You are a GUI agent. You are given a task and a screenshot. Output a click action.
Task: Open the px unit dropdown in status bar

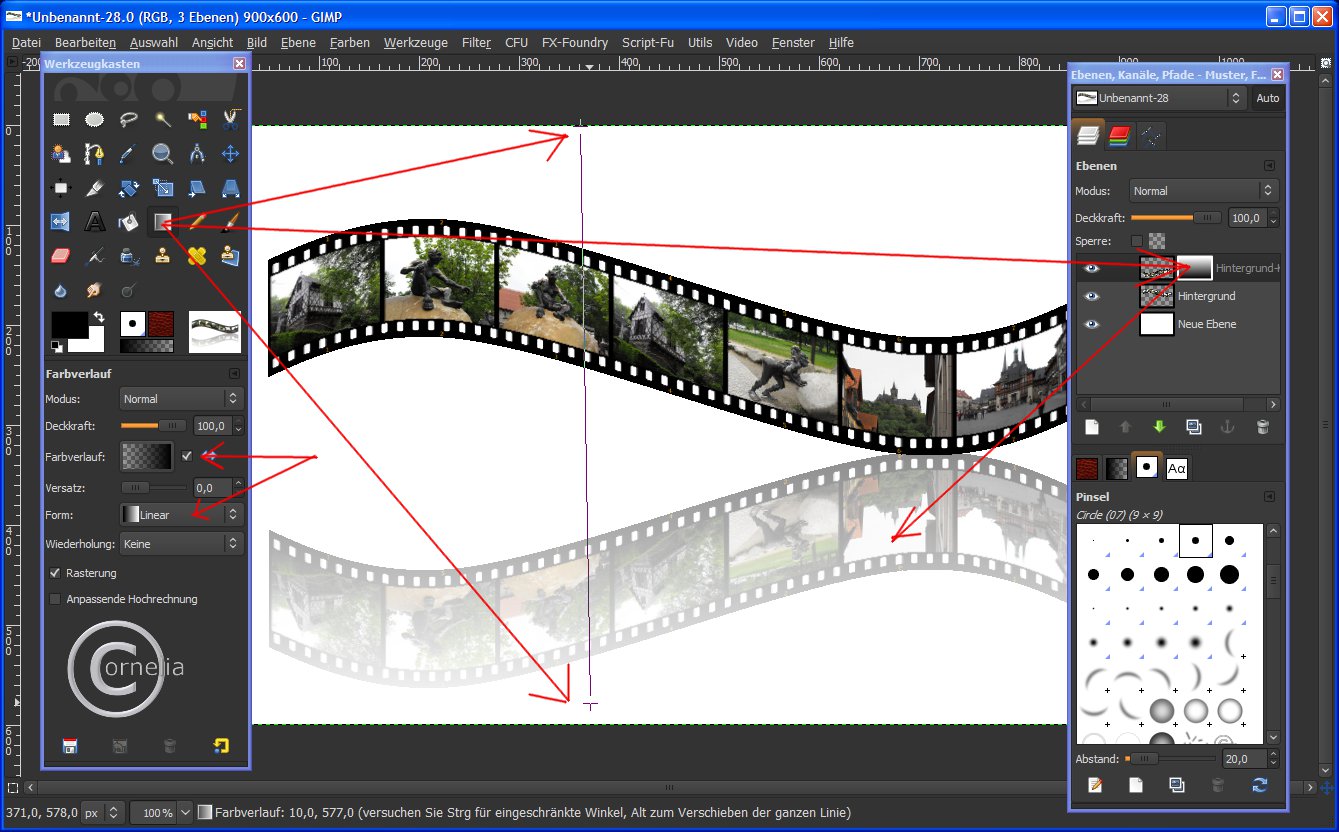(102, 813)
